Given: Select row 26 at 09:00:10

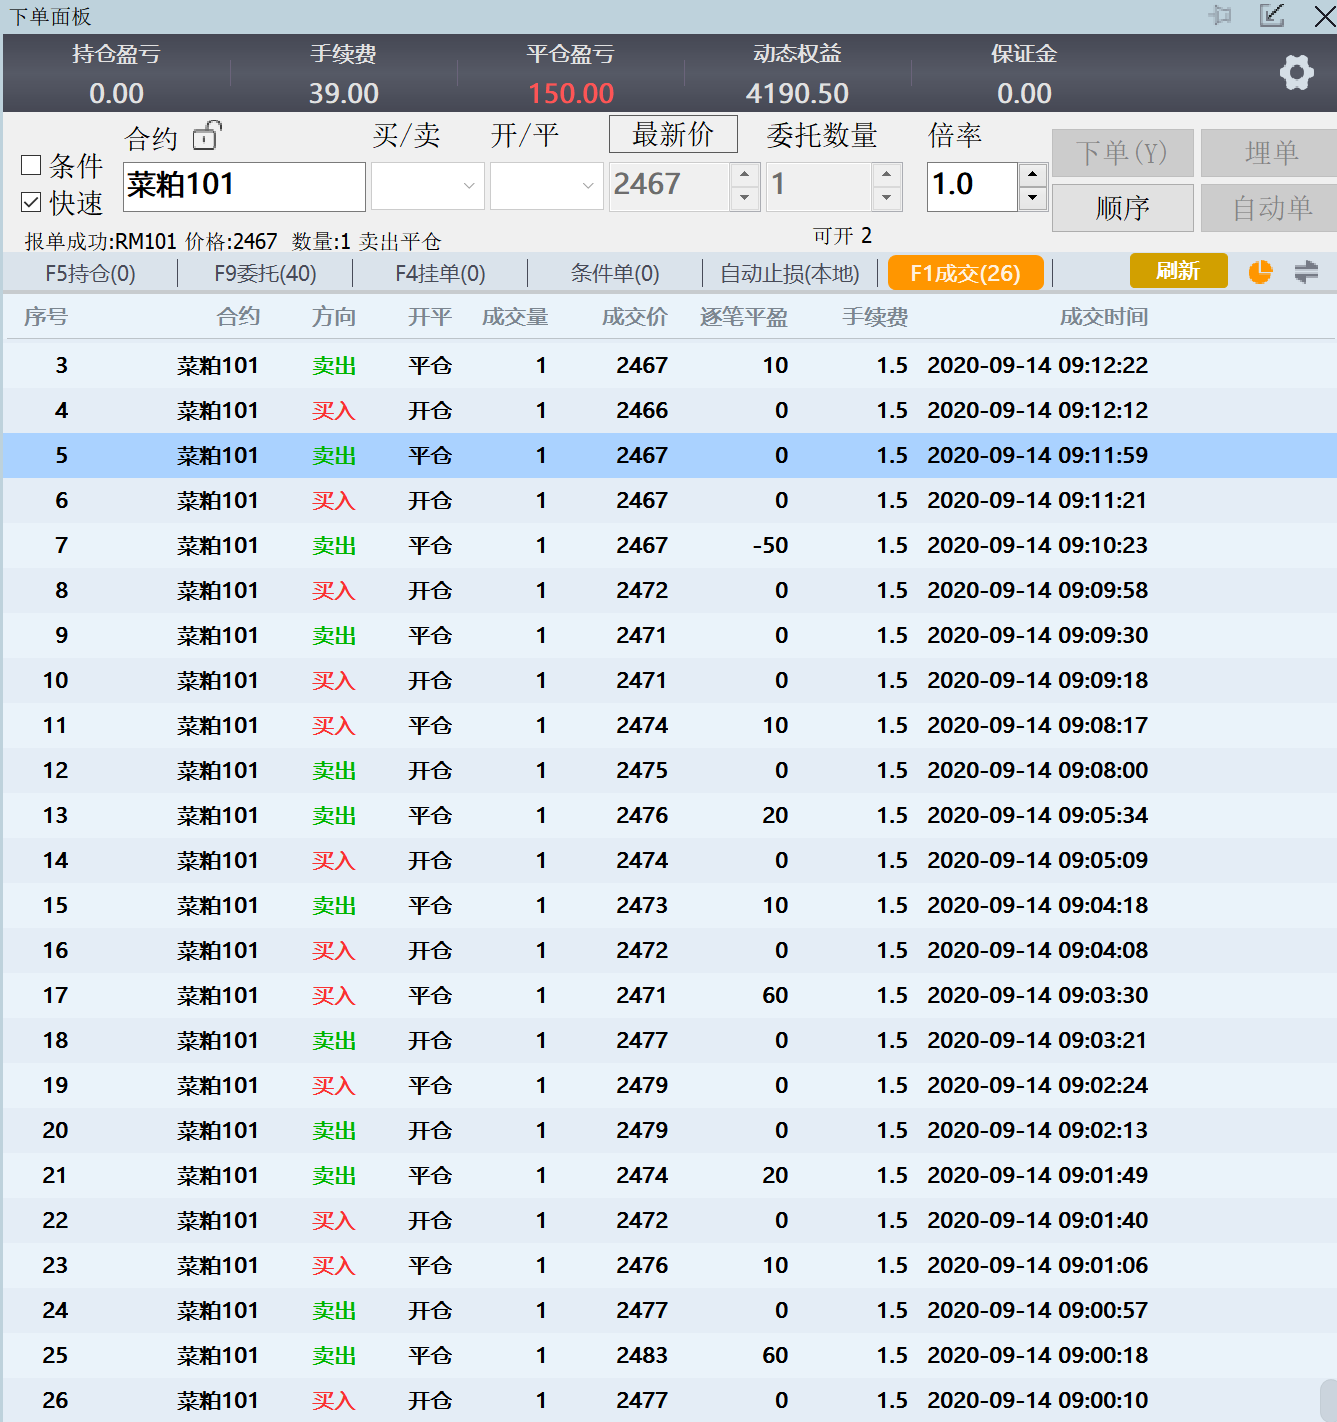Looking at the screenshot, I should (x=668, y=1400).
